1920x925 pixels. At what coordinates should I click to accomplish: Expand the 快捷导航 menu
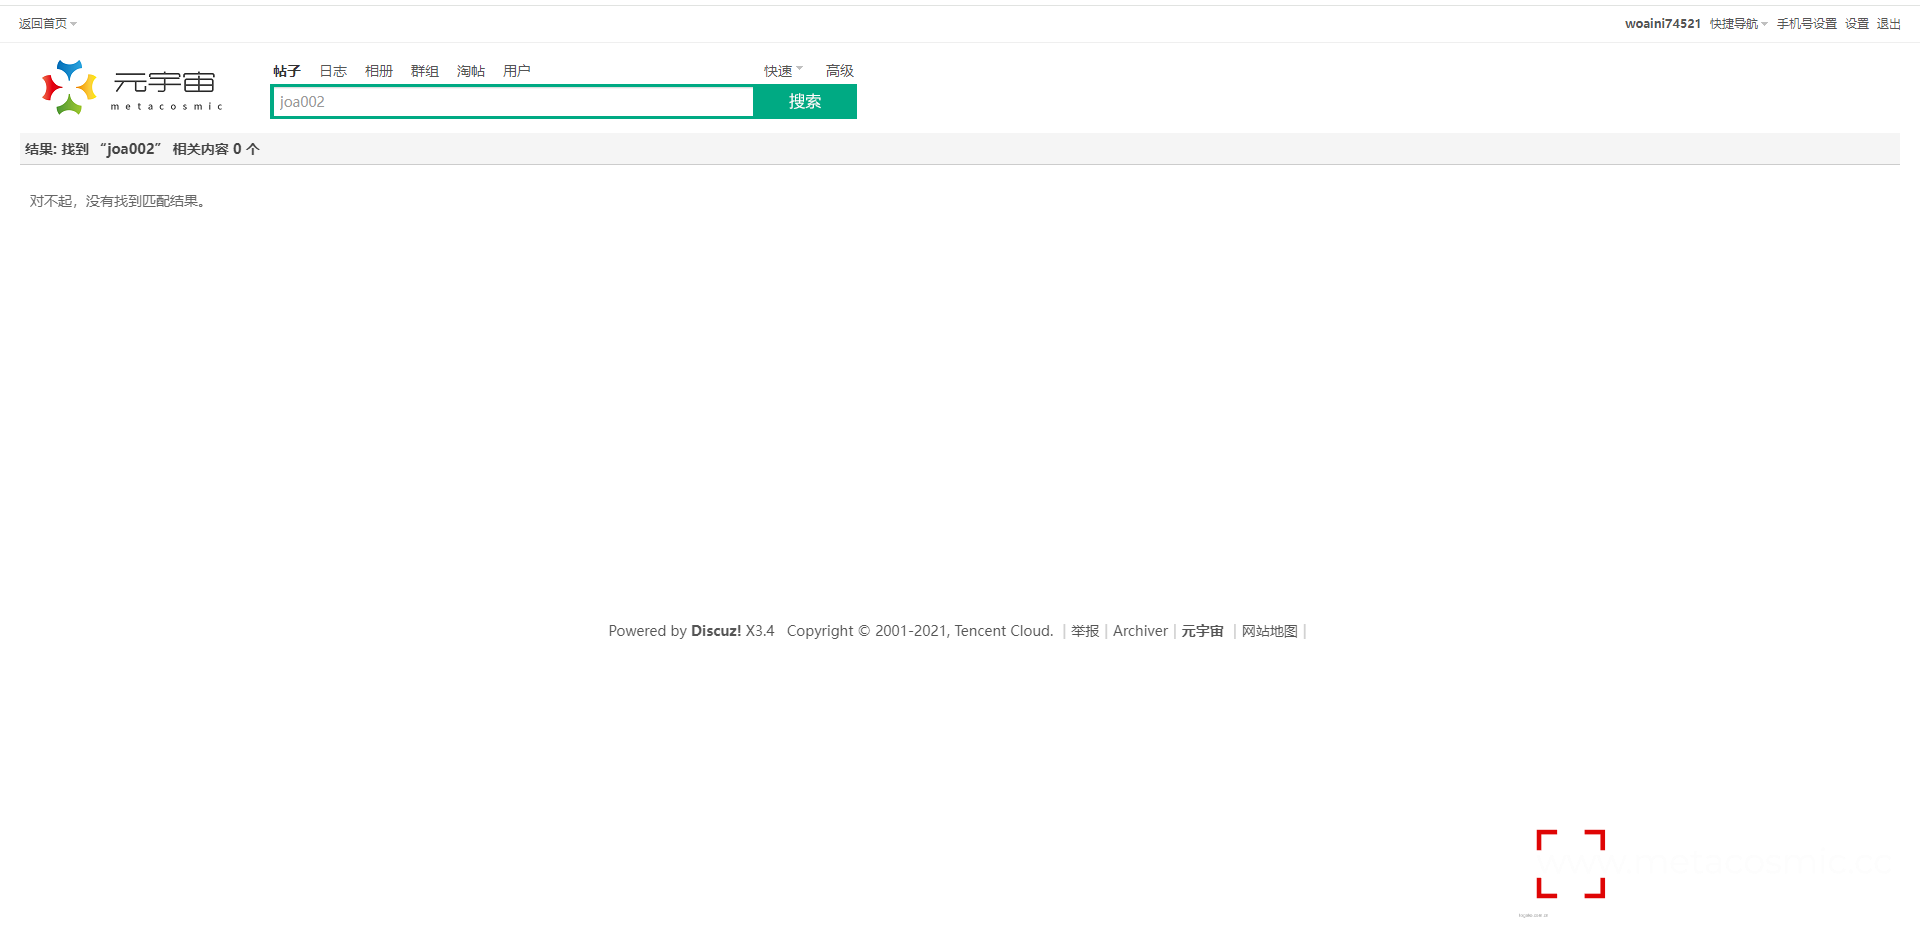point(1738,24)
